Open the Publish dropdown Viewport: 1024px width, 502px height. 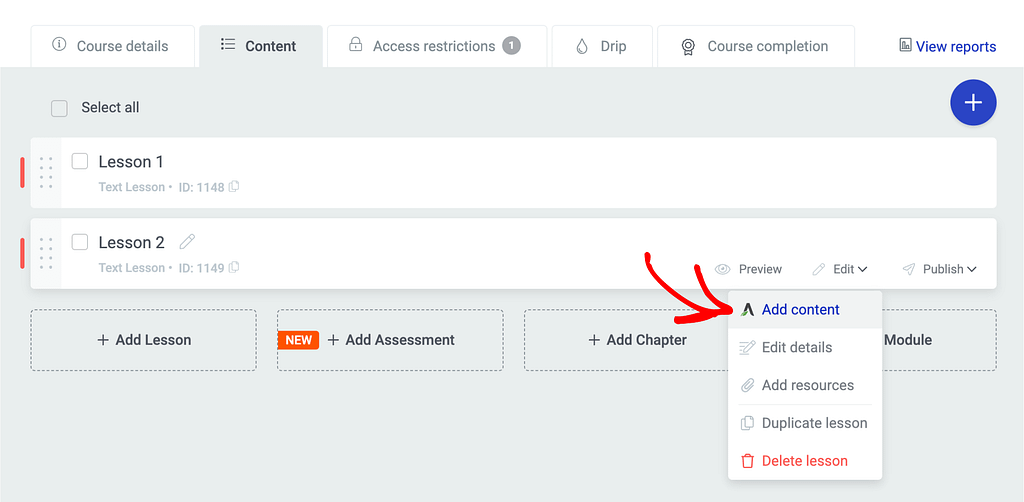pyautogui.click(x=939, y=269)
